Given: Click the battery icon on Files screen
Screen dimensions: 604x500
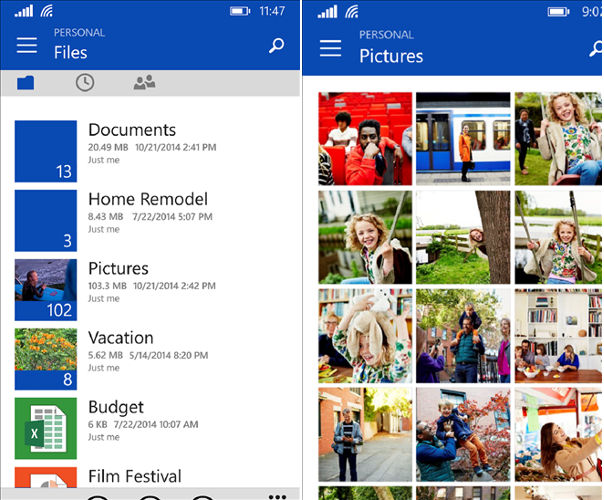Looking at the screenshot, I should (x=240, y=11).
